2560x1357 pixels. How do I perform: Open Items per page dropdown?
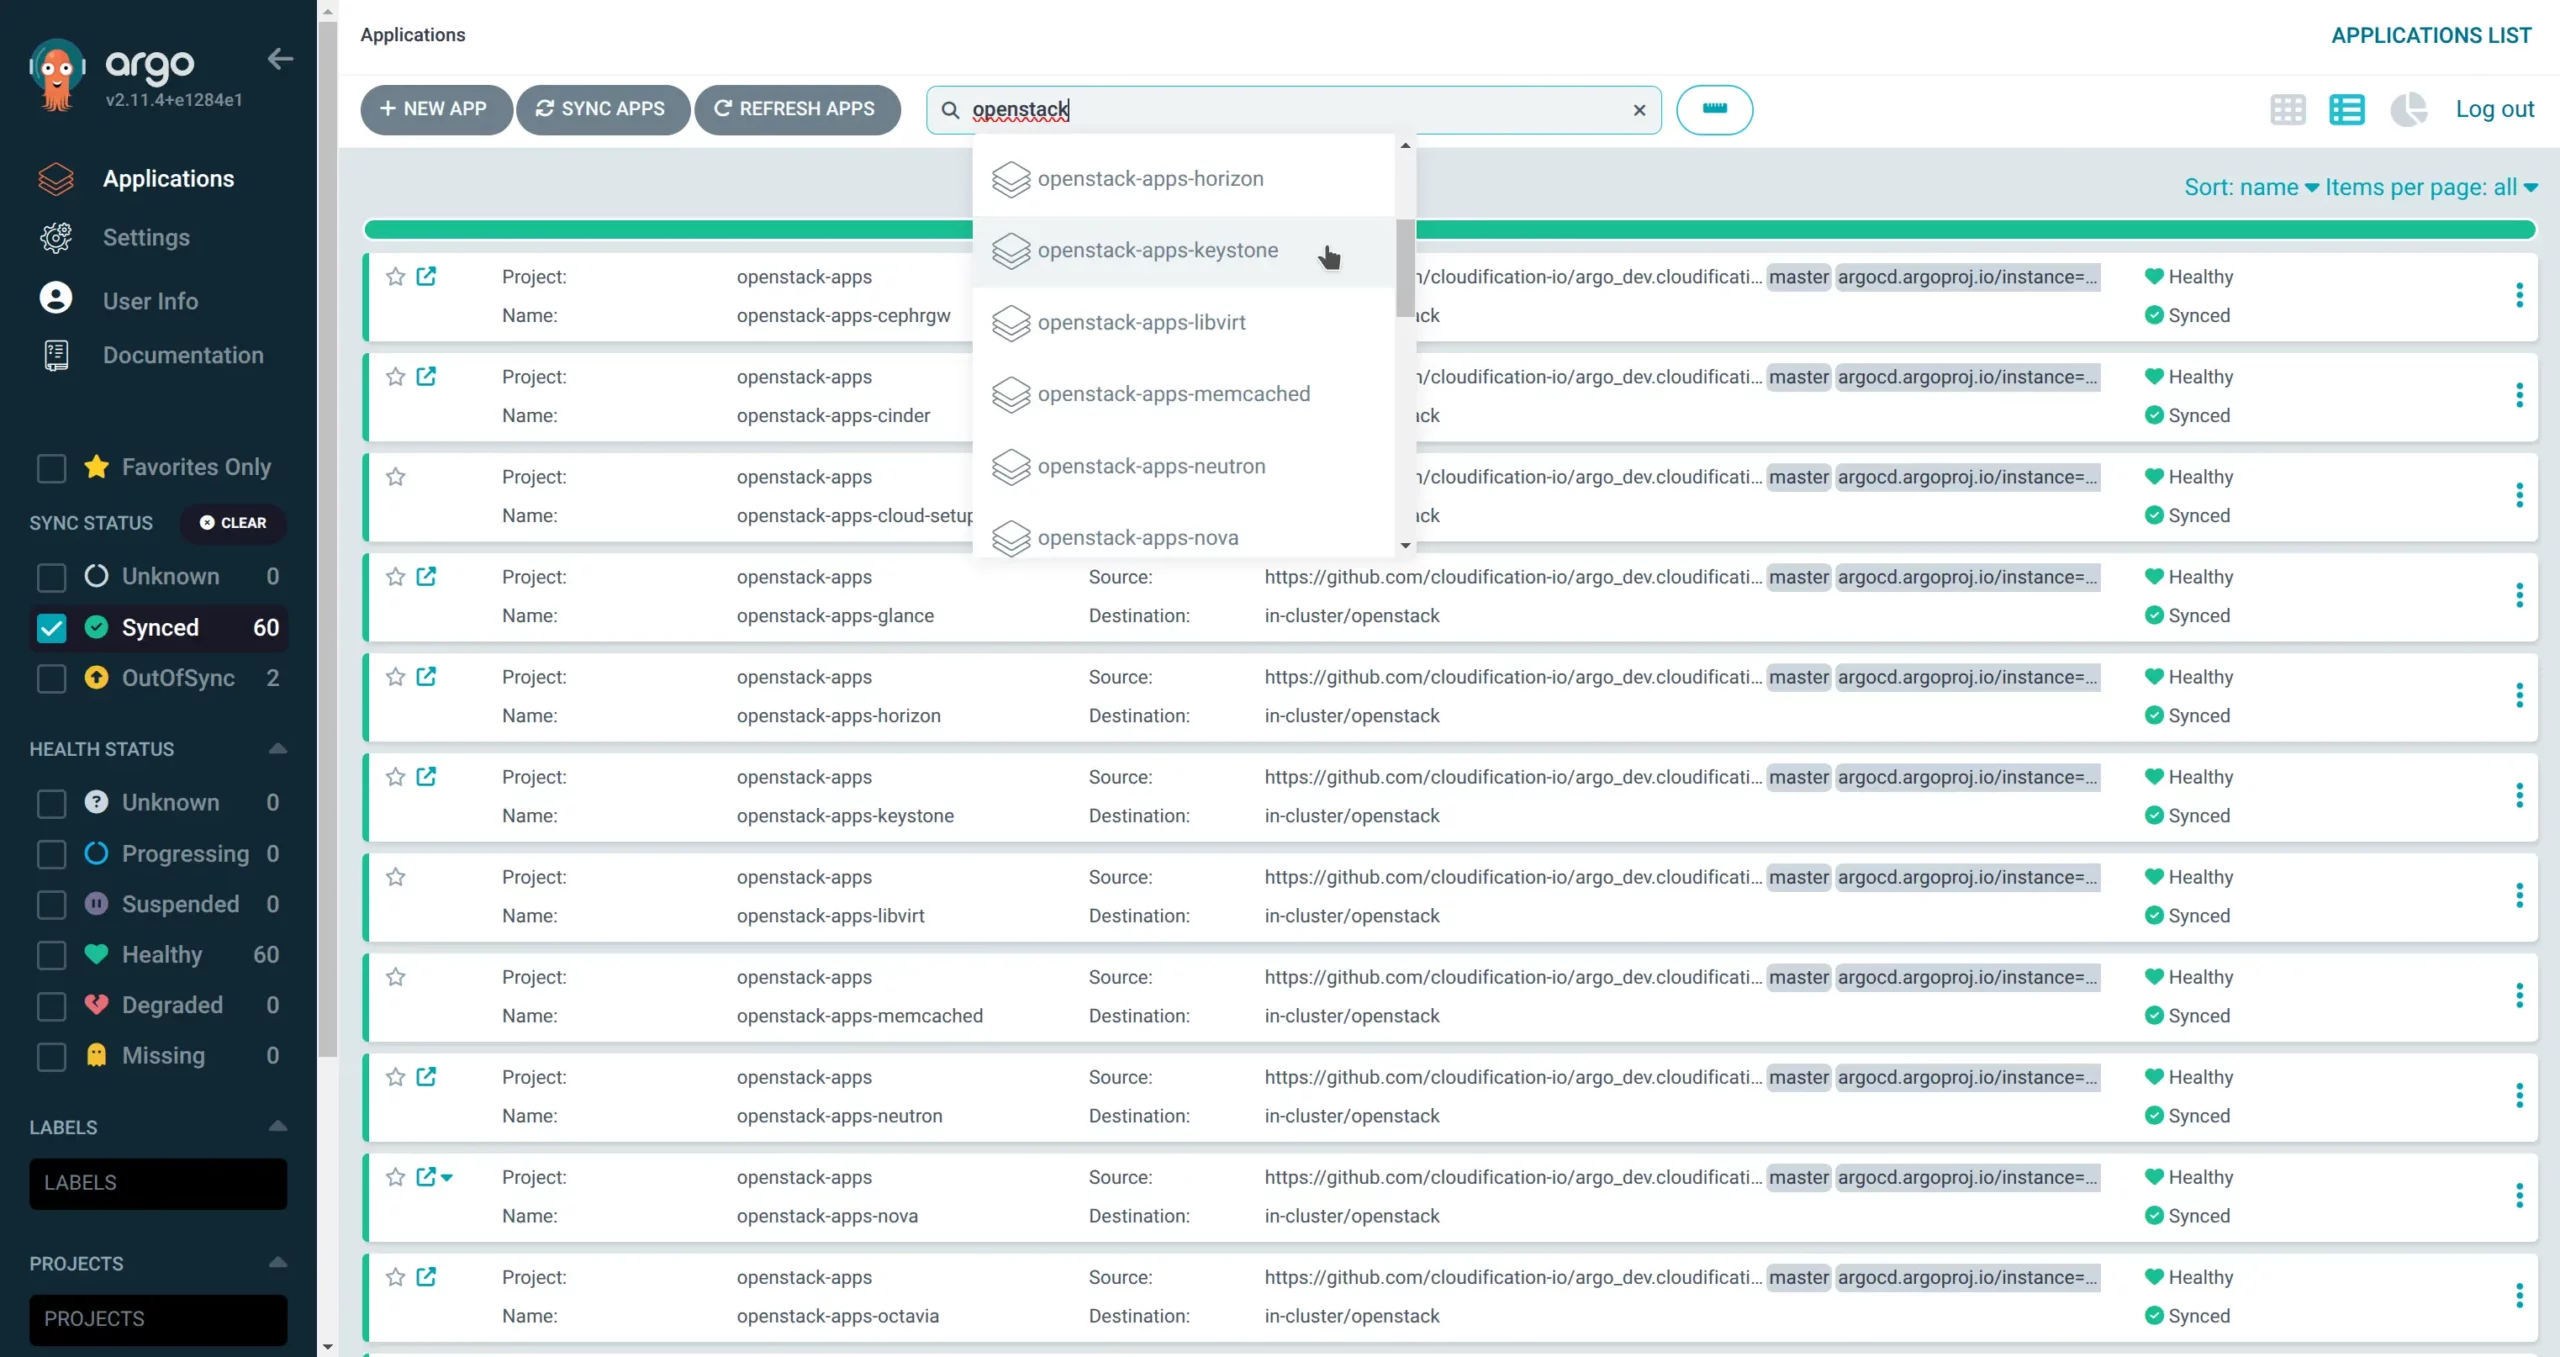2431,187
